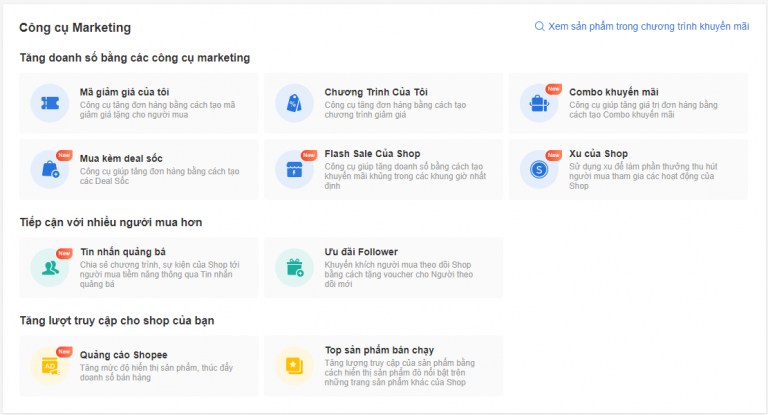The image size is (768, 415).
Task: Click New badge on Tin nhắn quảng bá
Action: (x=64, y=253)
